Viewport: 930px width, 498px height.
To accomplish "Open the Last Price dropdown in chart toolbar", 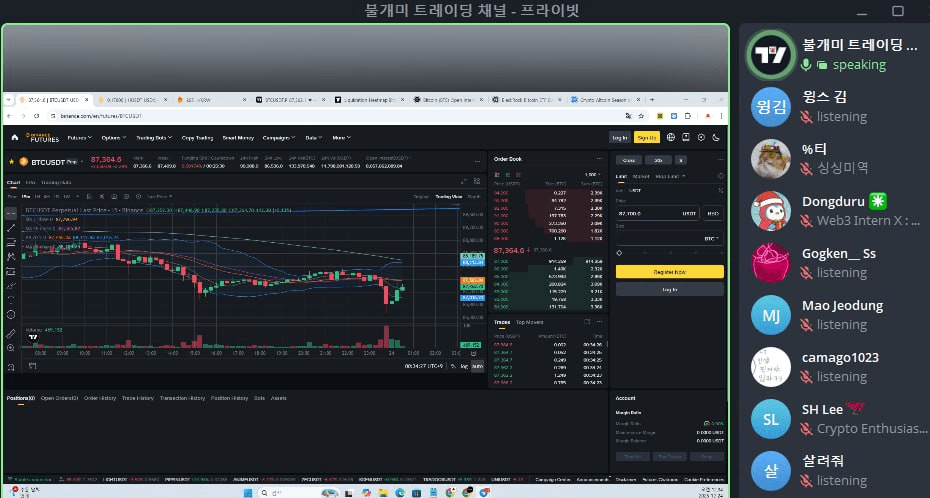I will pyautogui.click(x=160, y=196).
